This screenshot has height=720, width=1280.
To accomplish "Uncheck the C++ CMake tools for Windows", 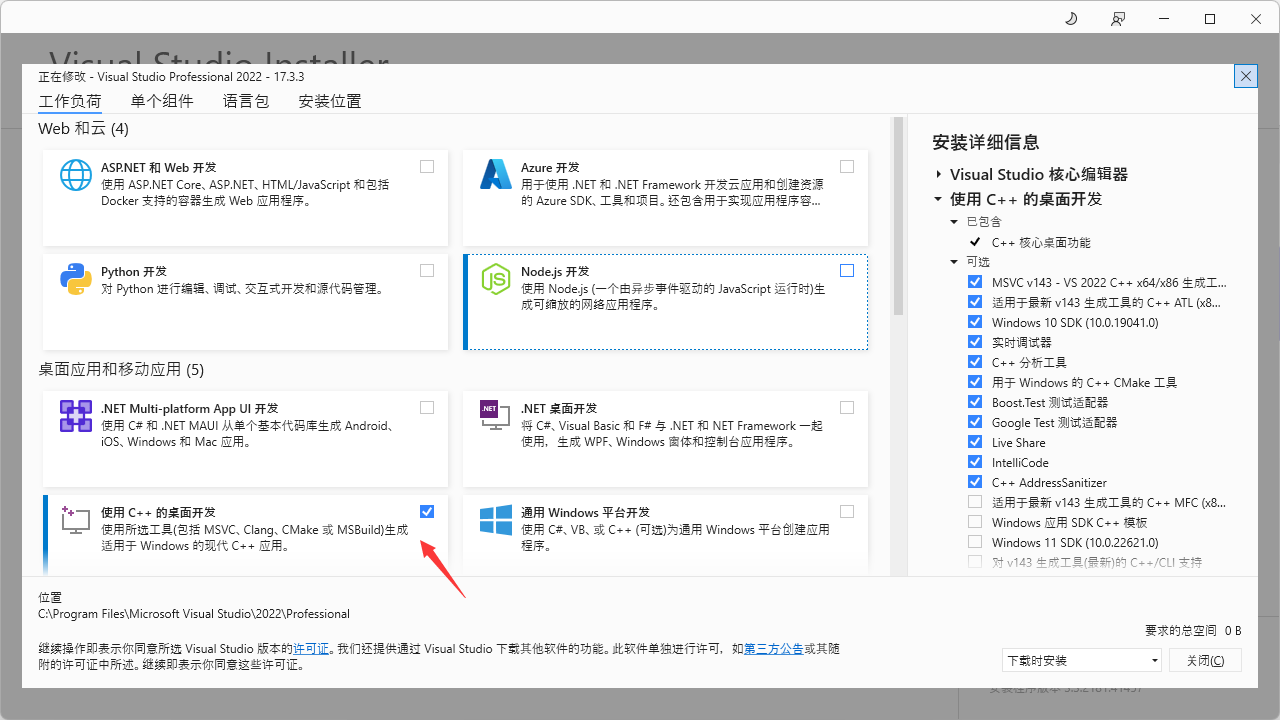I will [x=975, y=382].
